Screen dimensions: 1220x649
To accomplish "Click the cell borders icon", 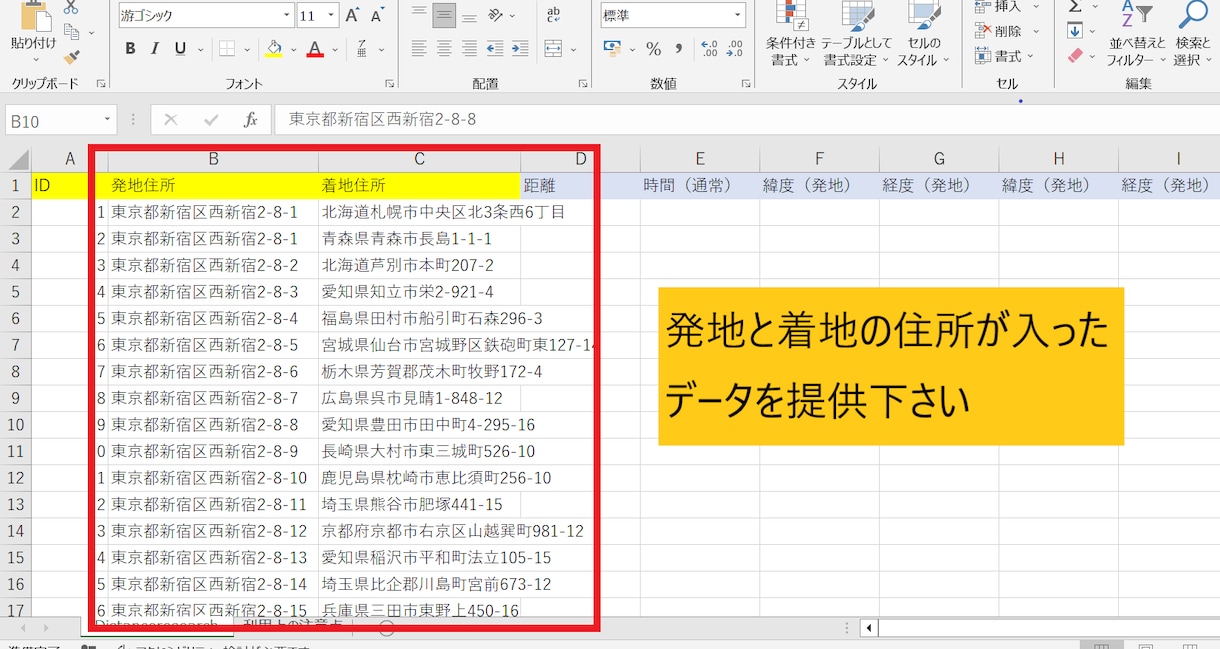I will tap(226, 49).
